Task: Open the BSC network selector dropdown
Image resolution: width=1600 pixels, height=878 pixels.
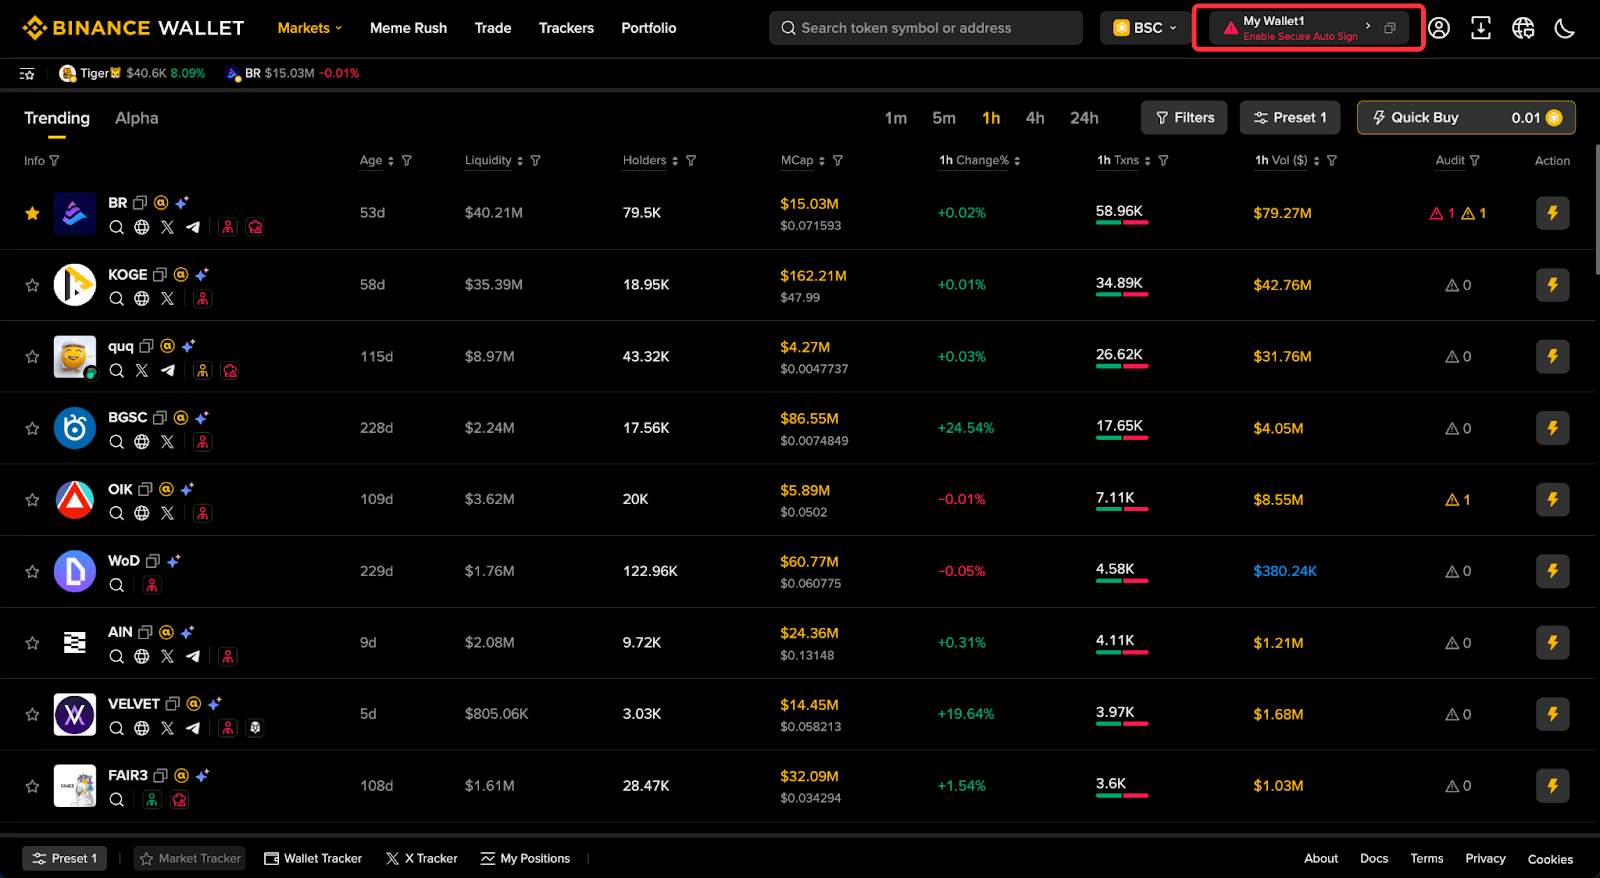Action: point(1146,28)
